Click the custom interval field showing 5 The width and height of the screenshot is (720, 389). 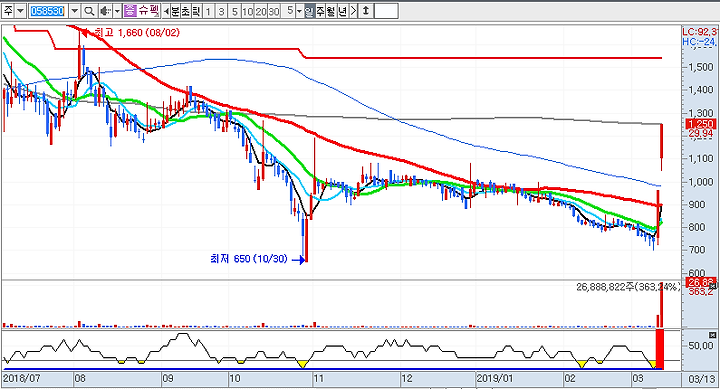pyautogui.click(x=289, y=11)
